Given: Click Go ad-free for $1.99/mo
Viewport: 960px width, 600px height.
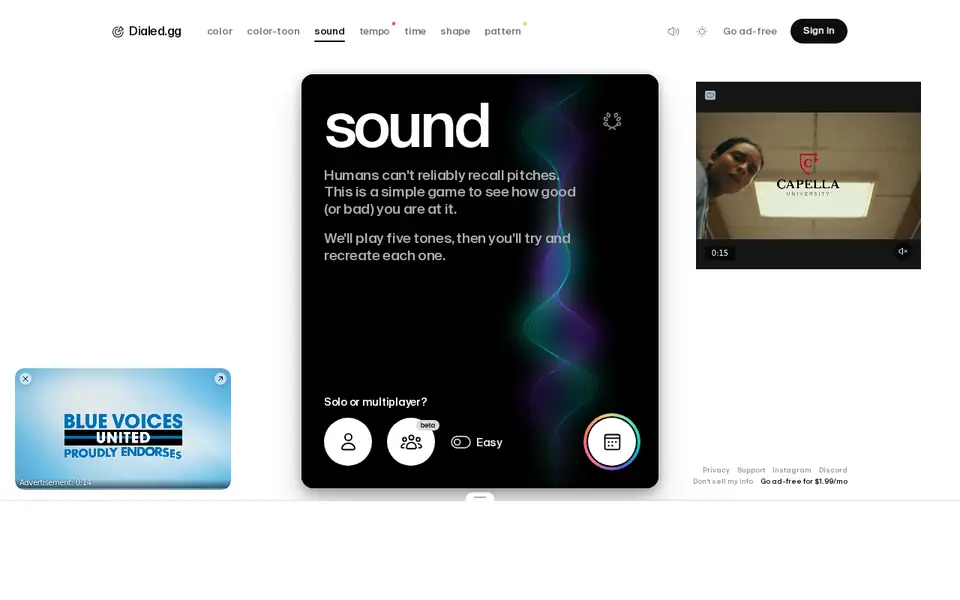Looking at the screenshot, I should tap(804, 481).
